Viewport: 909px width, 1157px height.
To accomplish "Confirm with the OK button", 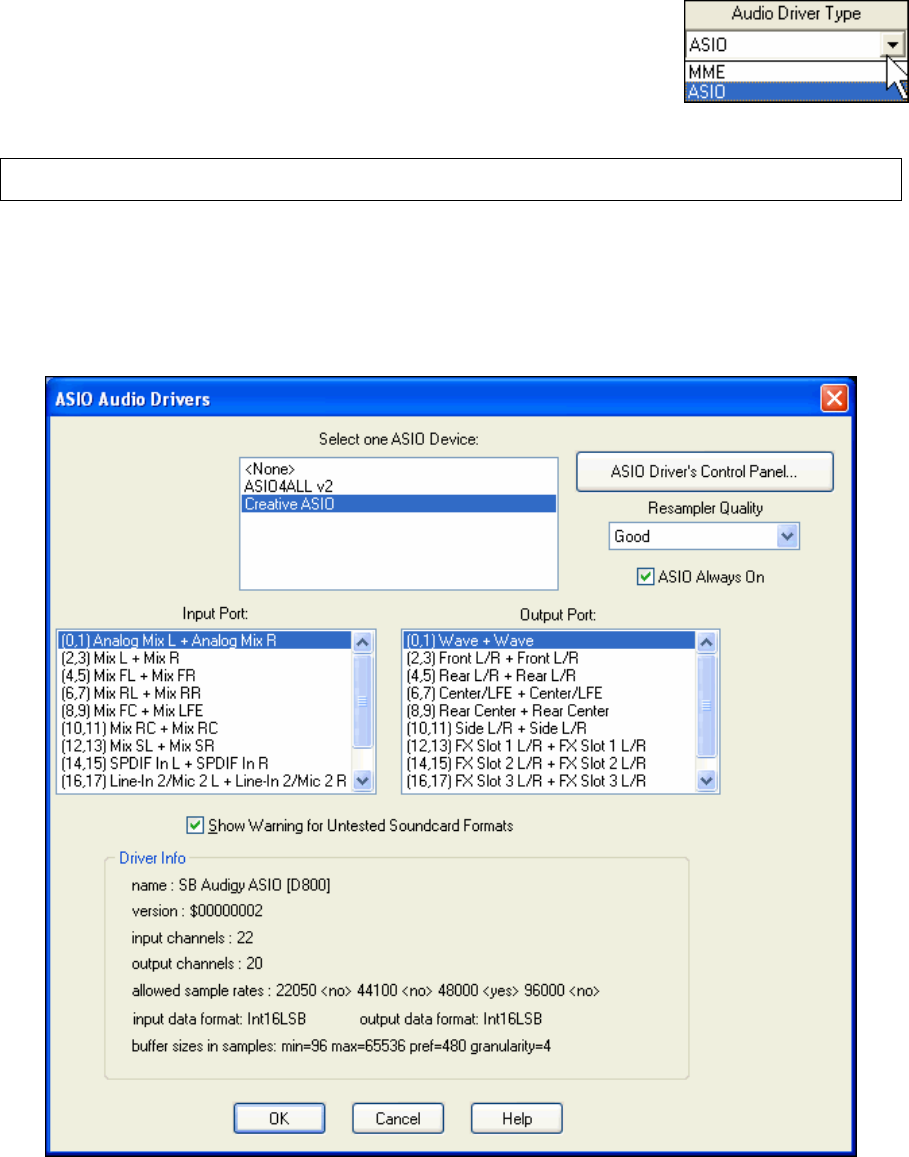I will [280, 1119].
